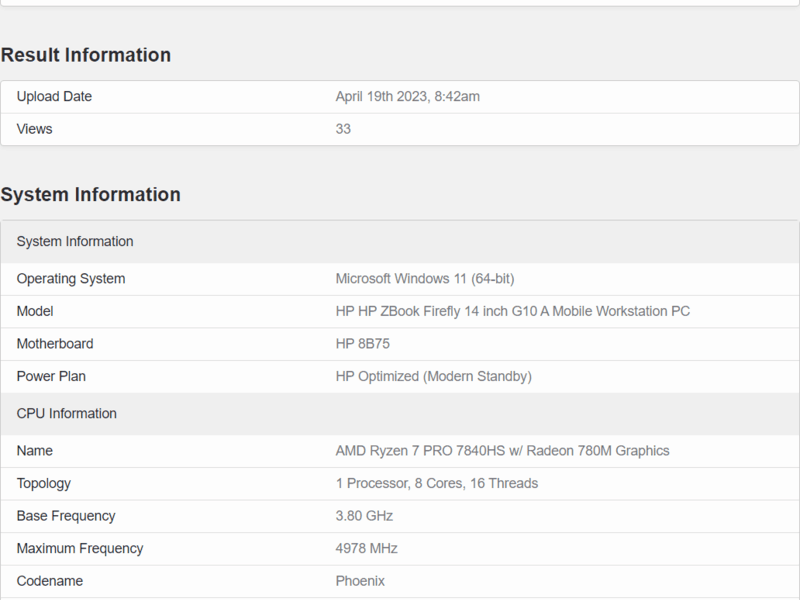Select the 'Codename' label
The image size is (800, 600).
click(x=50, y=581)
